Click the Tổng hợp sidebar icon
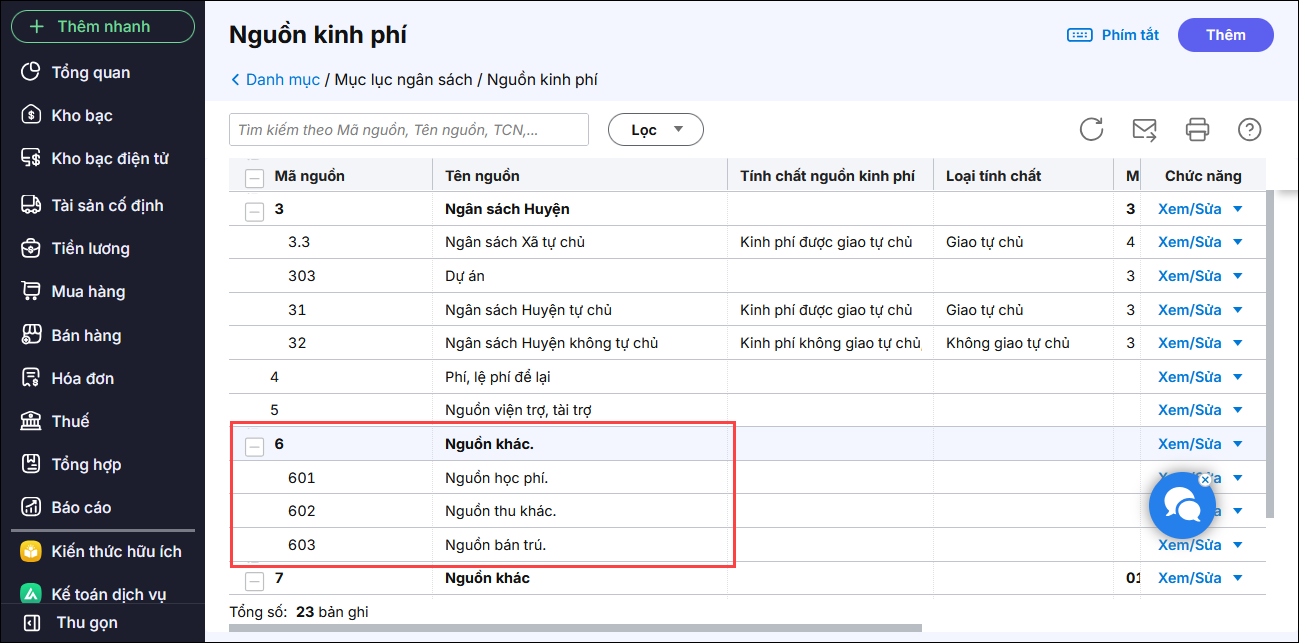Image resolution: width=1299 pixels, height=643 pixels. click(x=32, y=464)
